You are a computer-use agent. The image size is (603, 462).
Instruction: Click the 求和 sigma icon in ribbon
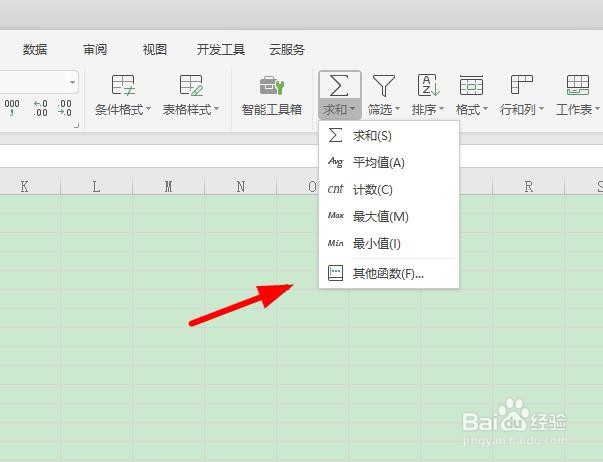[x=340, y=85]
